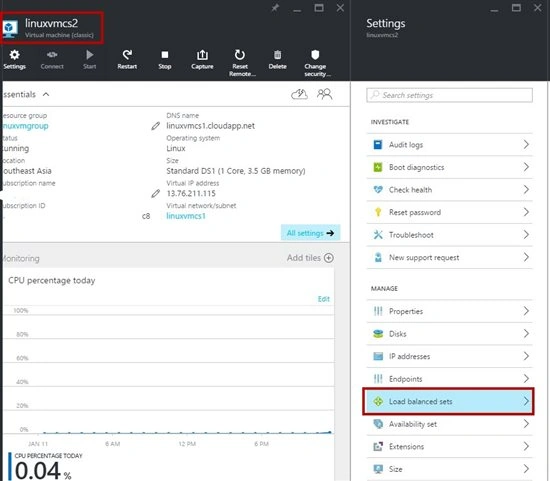This screenshot has width=550, height=481.
Task: Click the Load balanced sets icon
Action: pyautogui.click(x=378, y=401)
